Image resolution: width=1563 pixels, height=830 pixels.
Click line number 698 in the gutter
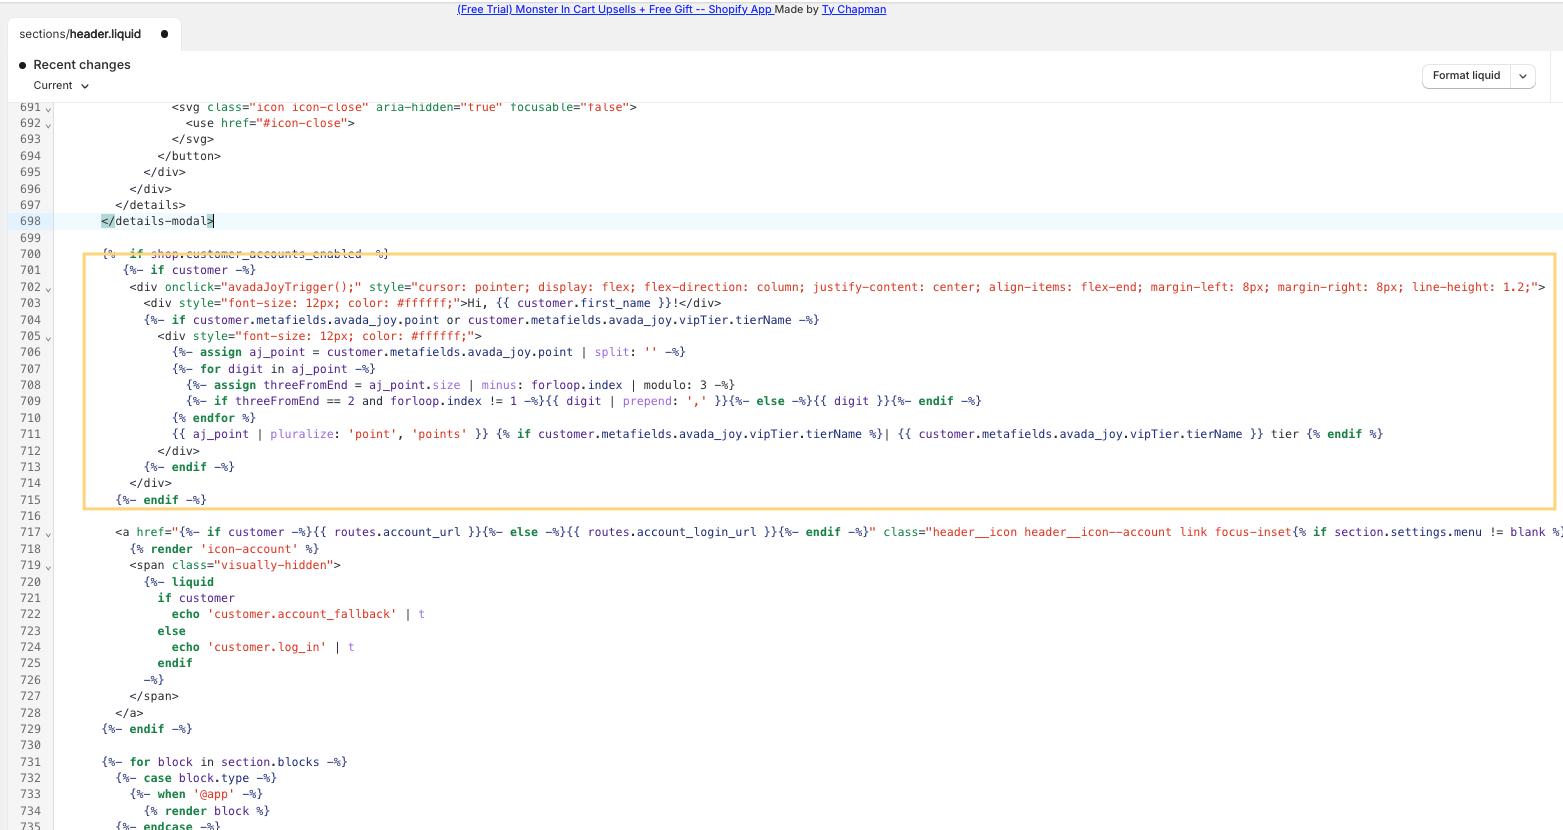pos(30,221)
